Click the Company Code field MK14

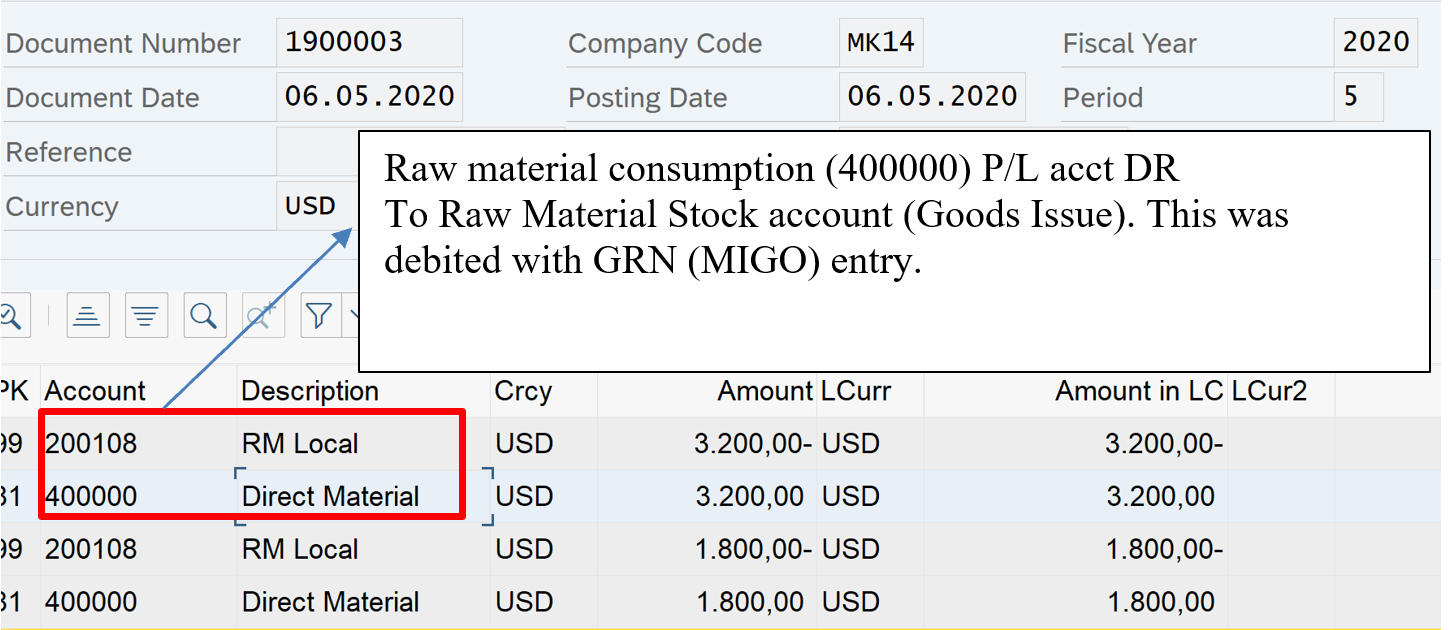880,43
